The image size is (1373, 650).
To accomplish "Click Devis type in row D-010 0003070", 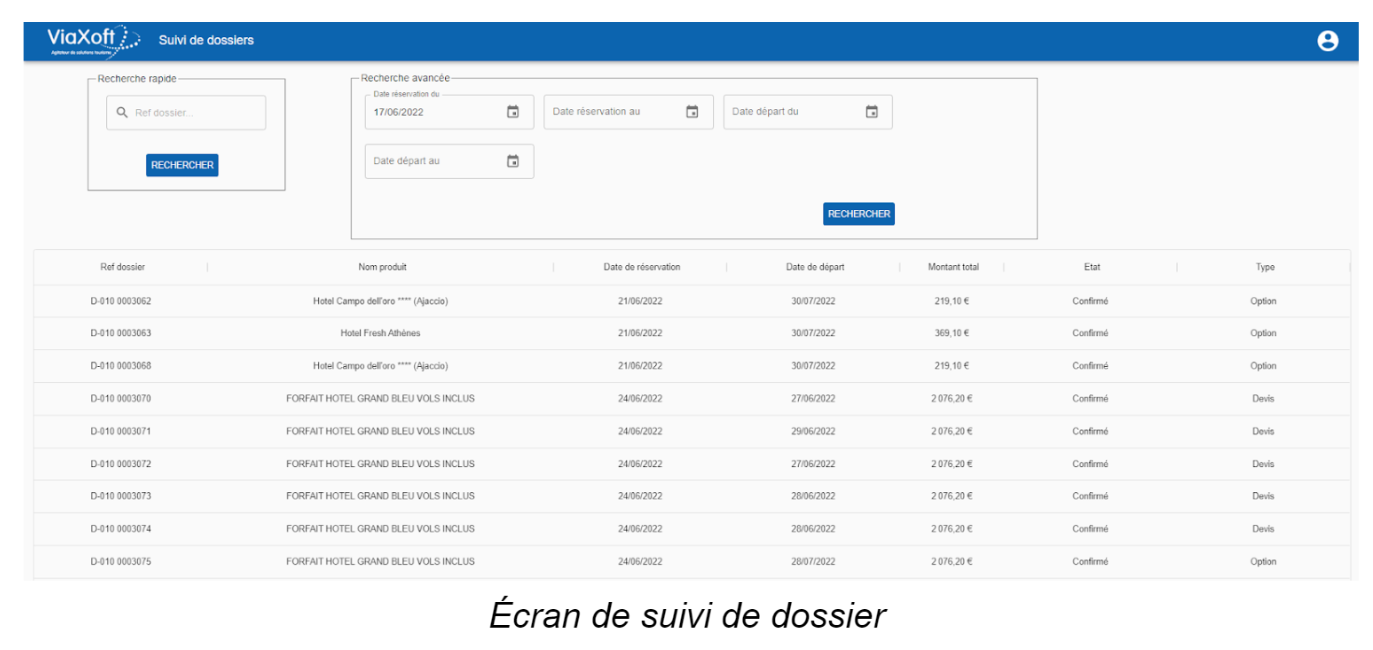I will (x=1263, y=398).
